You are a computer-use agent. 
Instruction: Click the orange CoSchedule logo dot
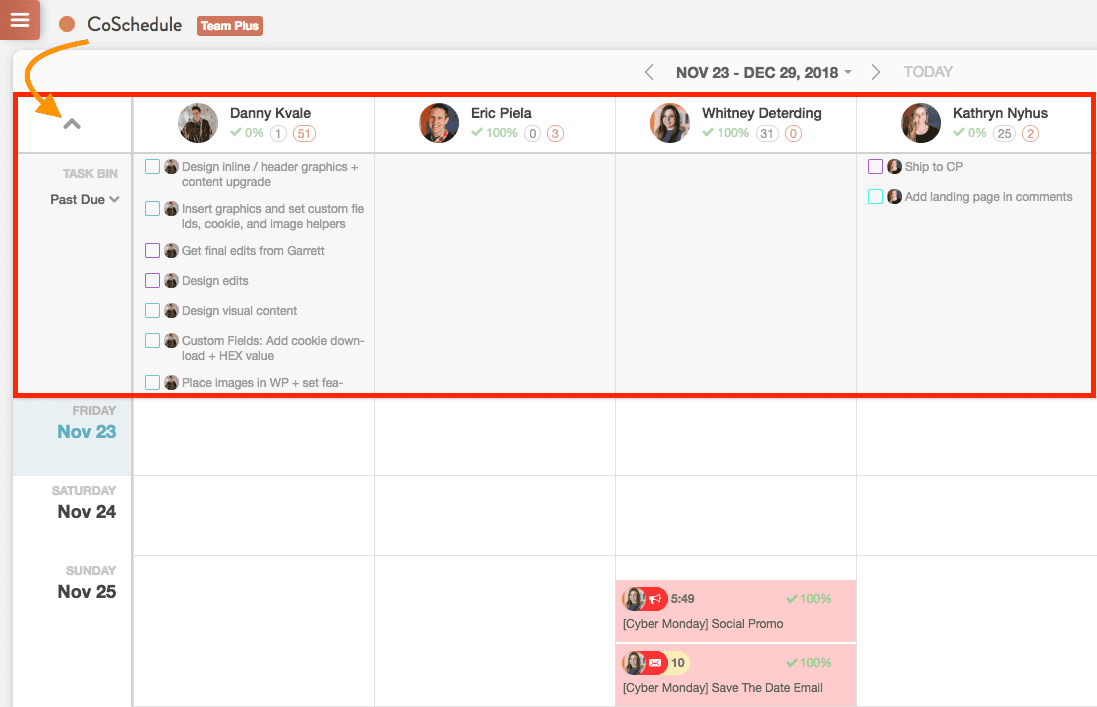67,24
